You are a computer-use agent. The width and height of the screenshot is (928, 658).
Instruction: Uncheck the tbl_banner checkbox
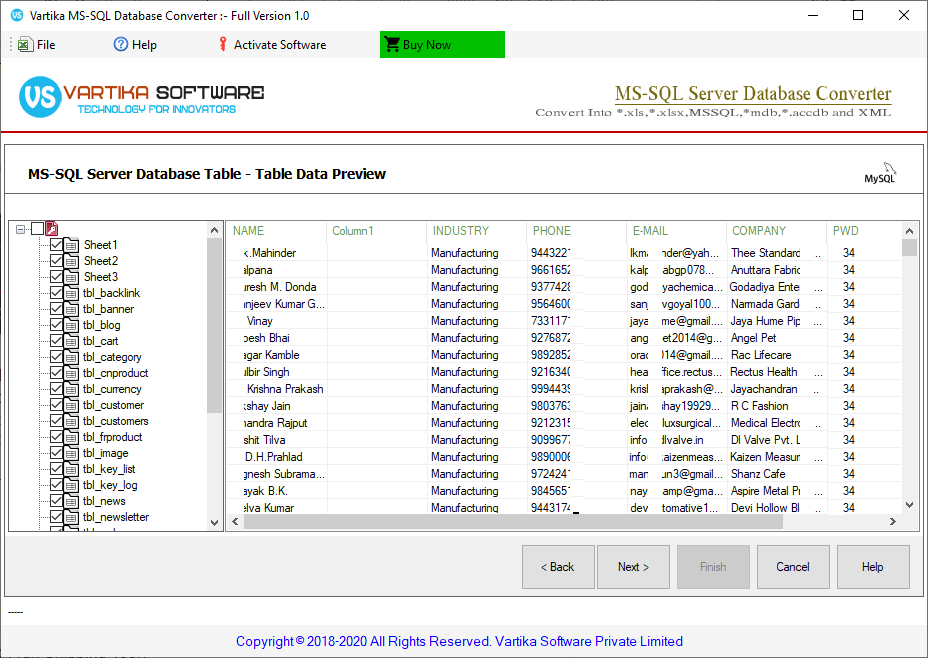56,308
